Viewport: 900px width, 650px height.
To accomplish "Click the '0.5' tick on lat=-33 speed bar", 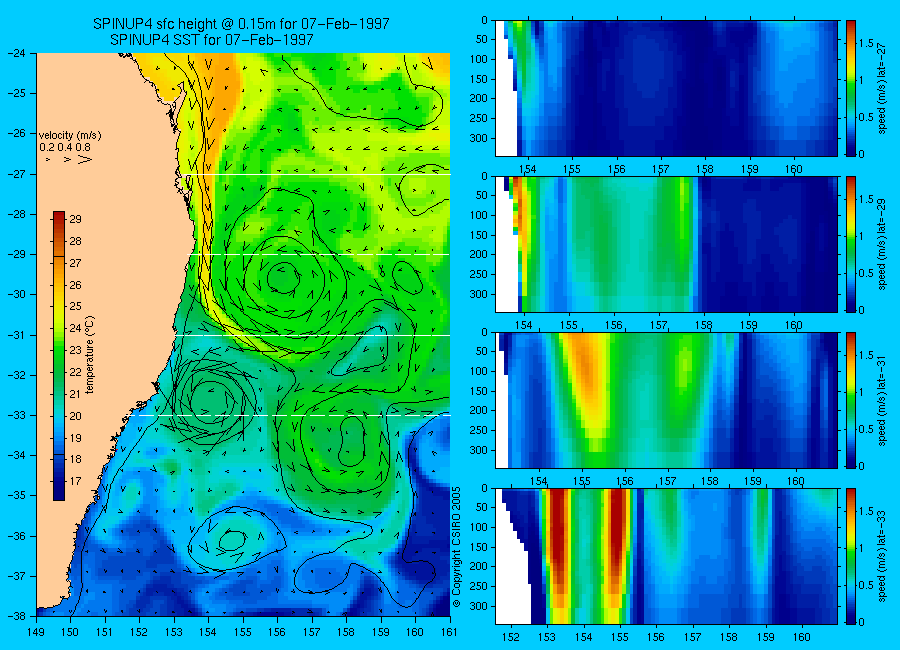I will [867, 586].
